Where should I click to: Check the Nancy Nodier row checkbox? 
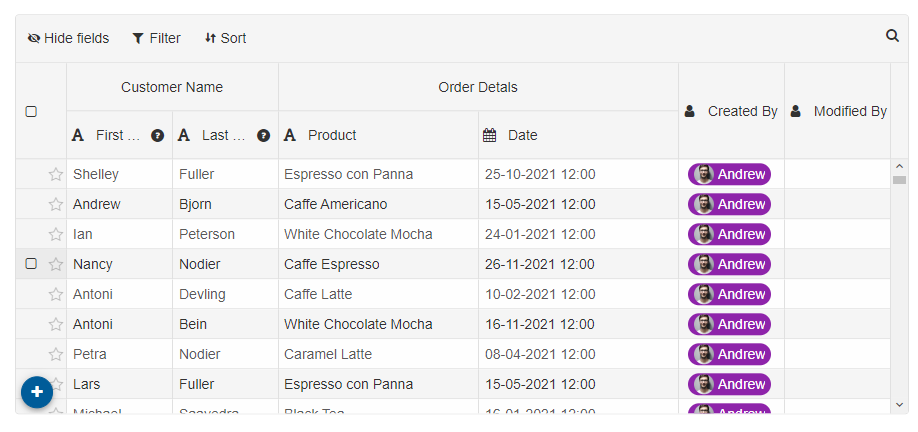pyautogui.click(x=31, y=264)
